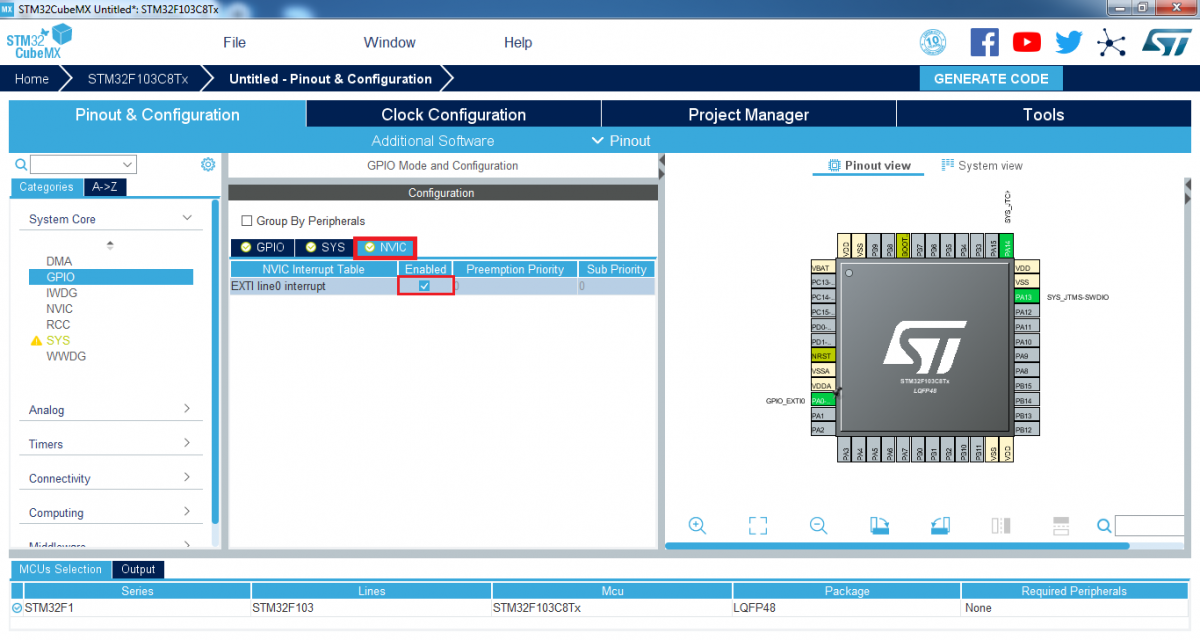Fit chip view to window
1200x640 pixels.
[758, 526]
